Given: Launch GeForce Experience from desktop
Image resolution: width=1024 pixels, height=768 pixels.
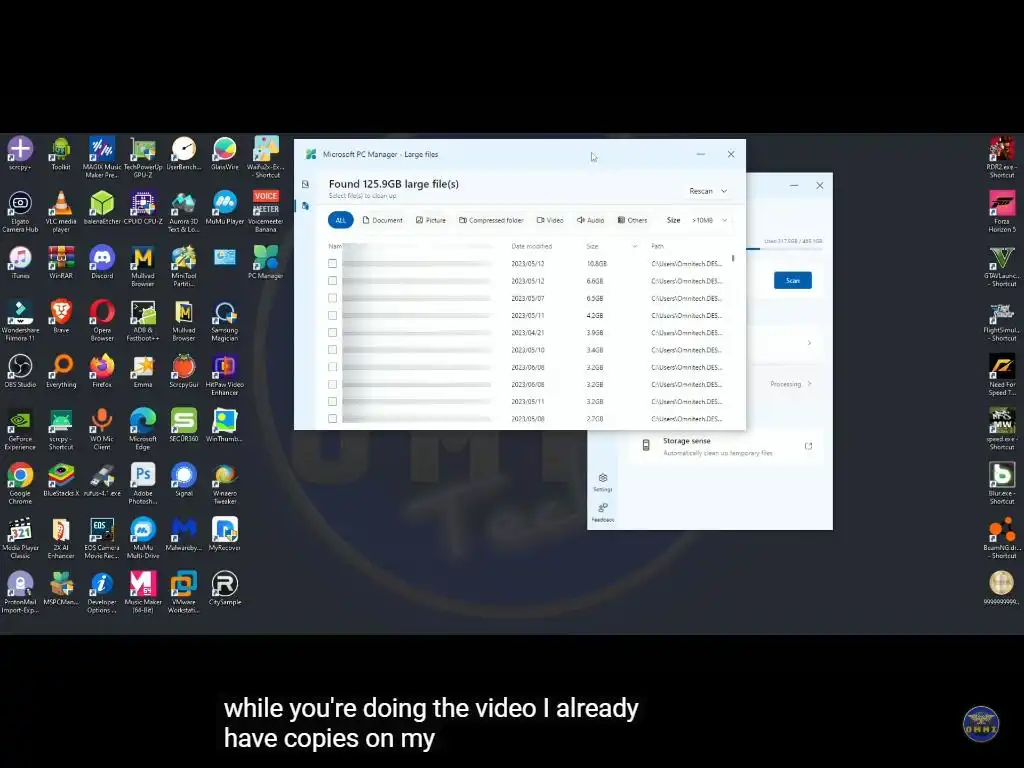Looking at the screenshot, I should click(20, 429).
